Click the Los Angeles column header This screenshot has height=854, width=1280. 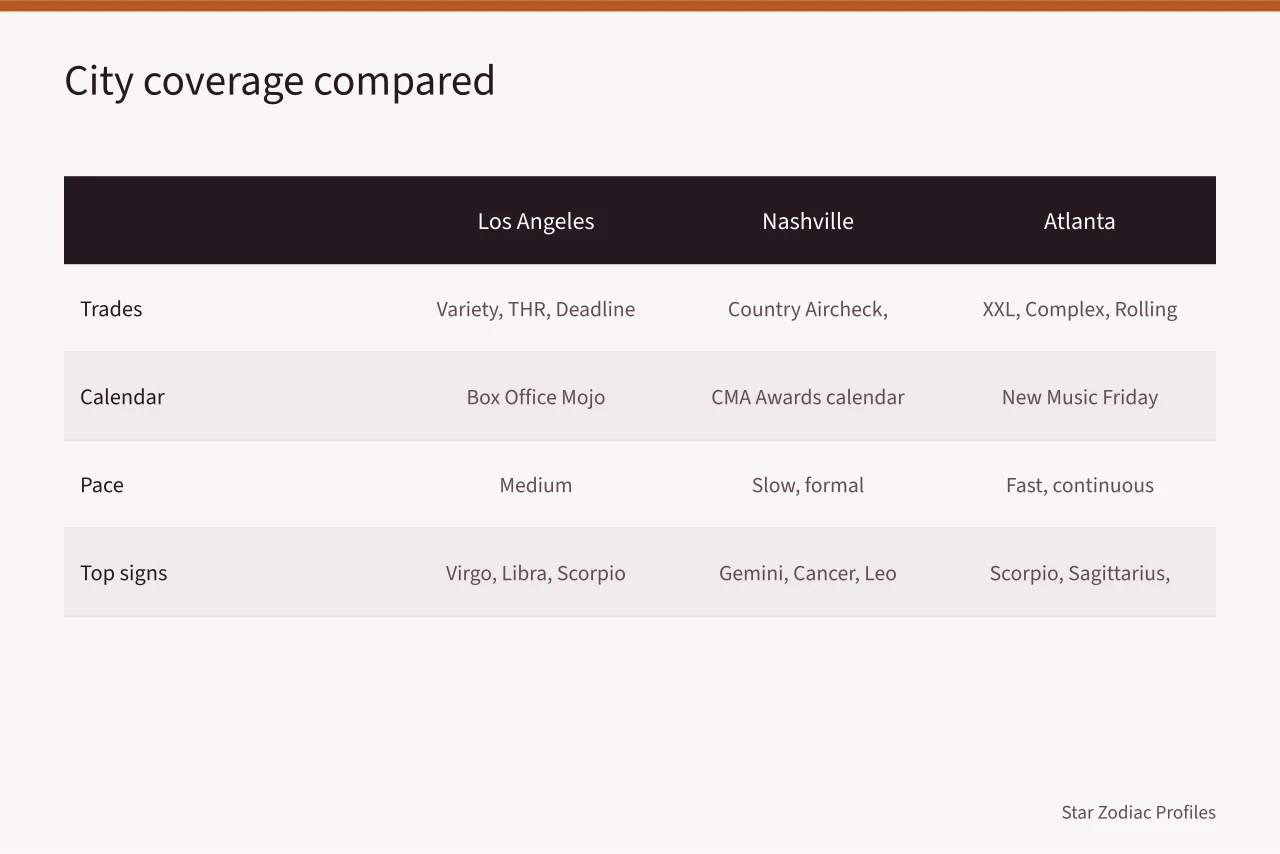click(x=536, y=221)
